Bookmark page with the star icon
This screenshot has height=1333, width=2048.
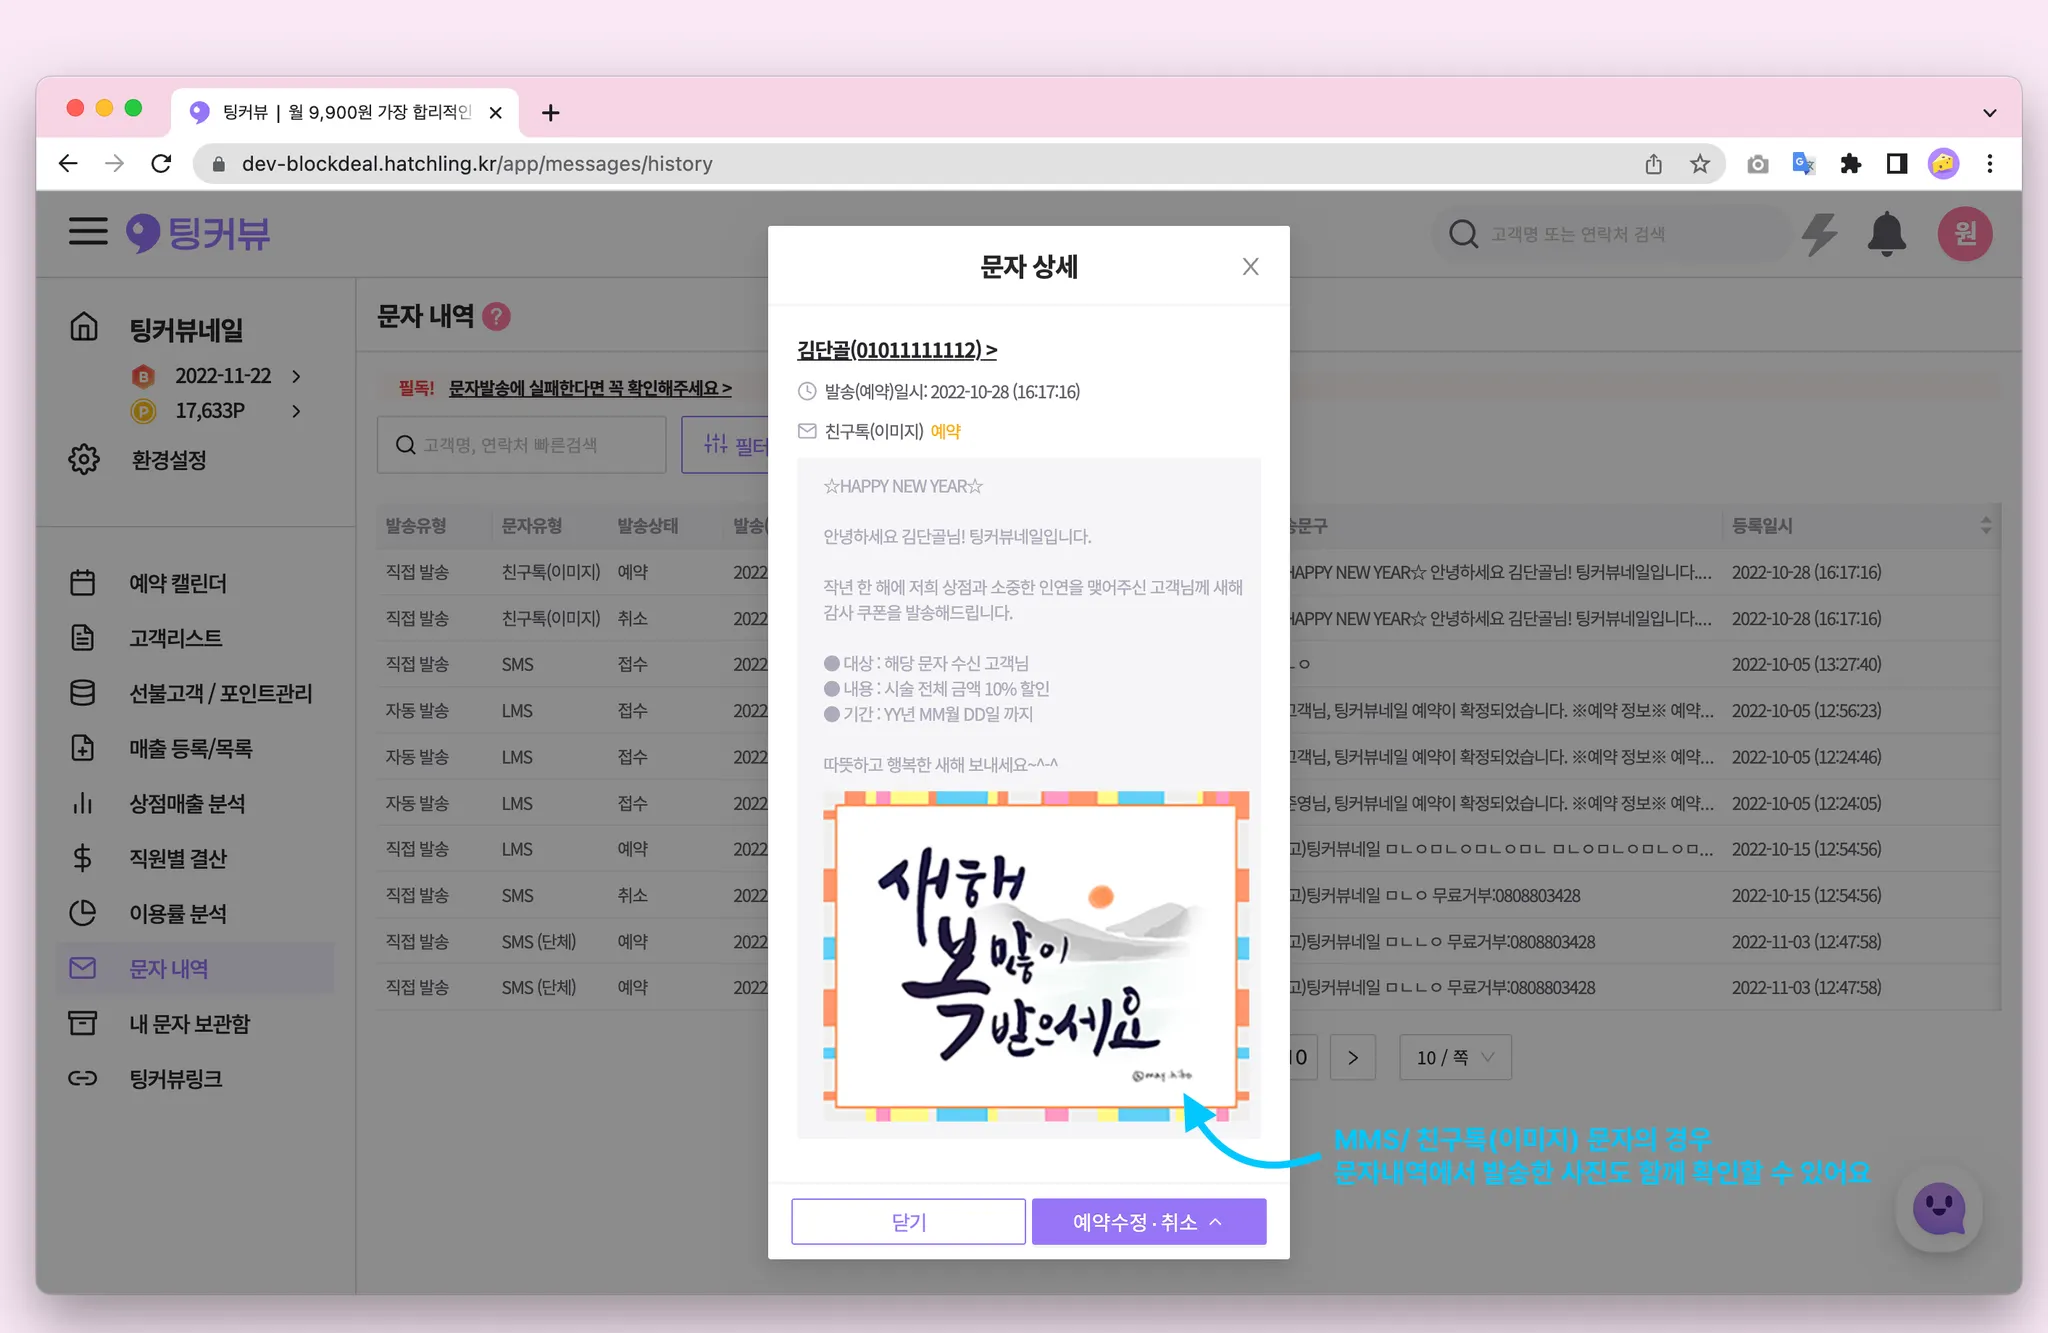tap(1700, 164)
